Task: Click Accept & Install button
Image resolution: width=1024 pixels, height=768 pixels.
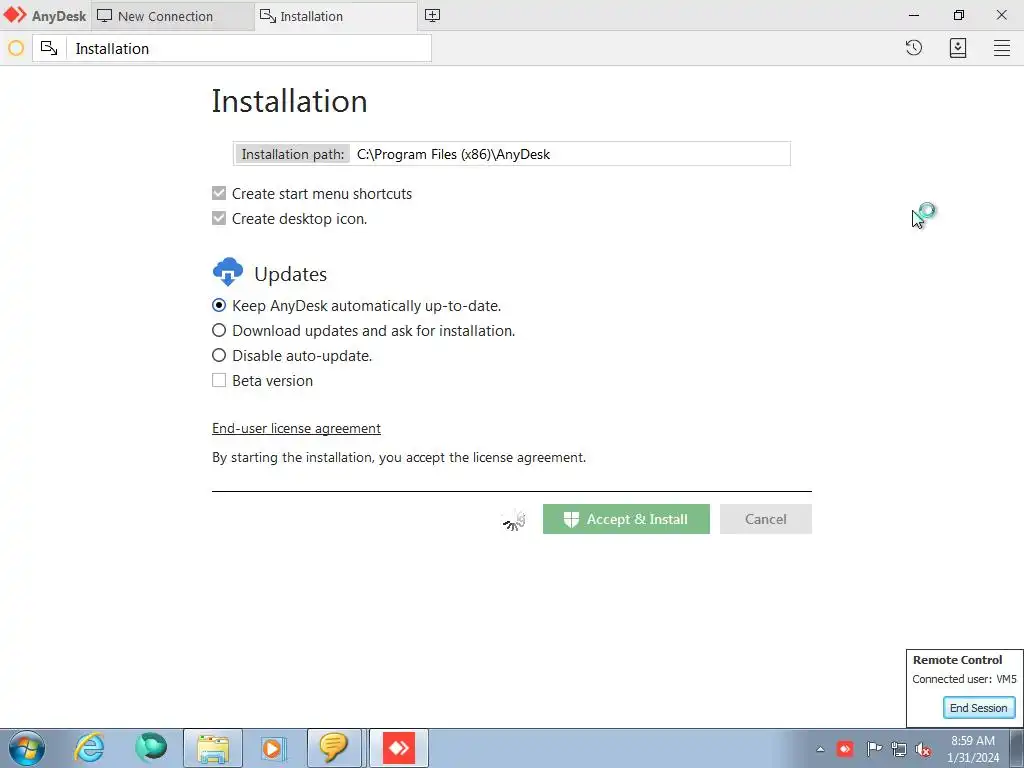Action: coord(626,519)
